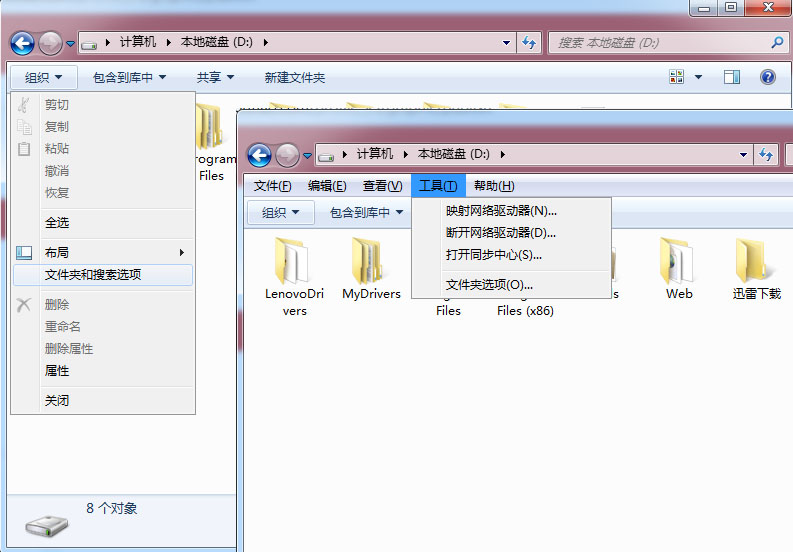
Task: Click 属性 in the organize menu
Action: [x=103, y=370]
